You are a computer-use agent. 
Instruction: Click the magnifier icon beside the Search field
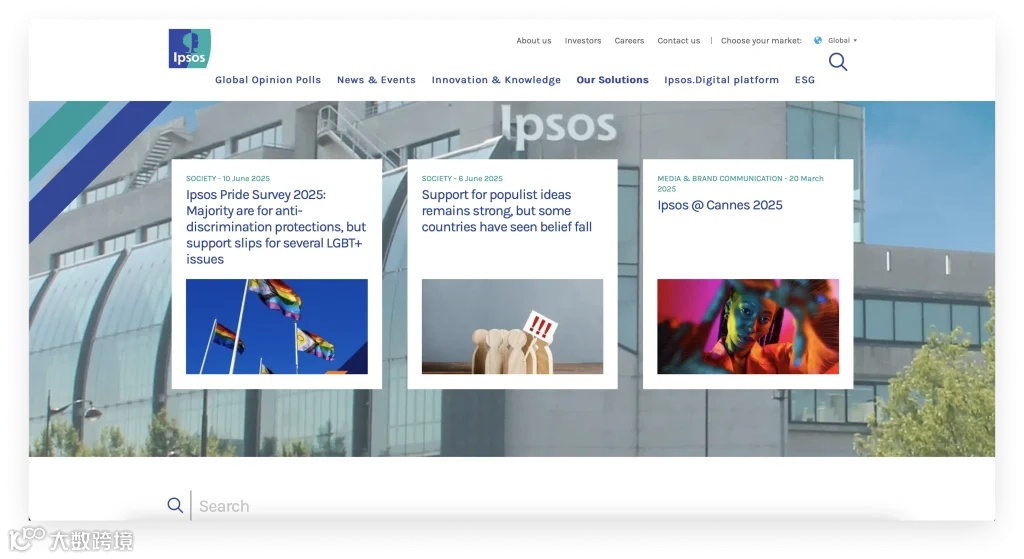(x=175, y=505)
